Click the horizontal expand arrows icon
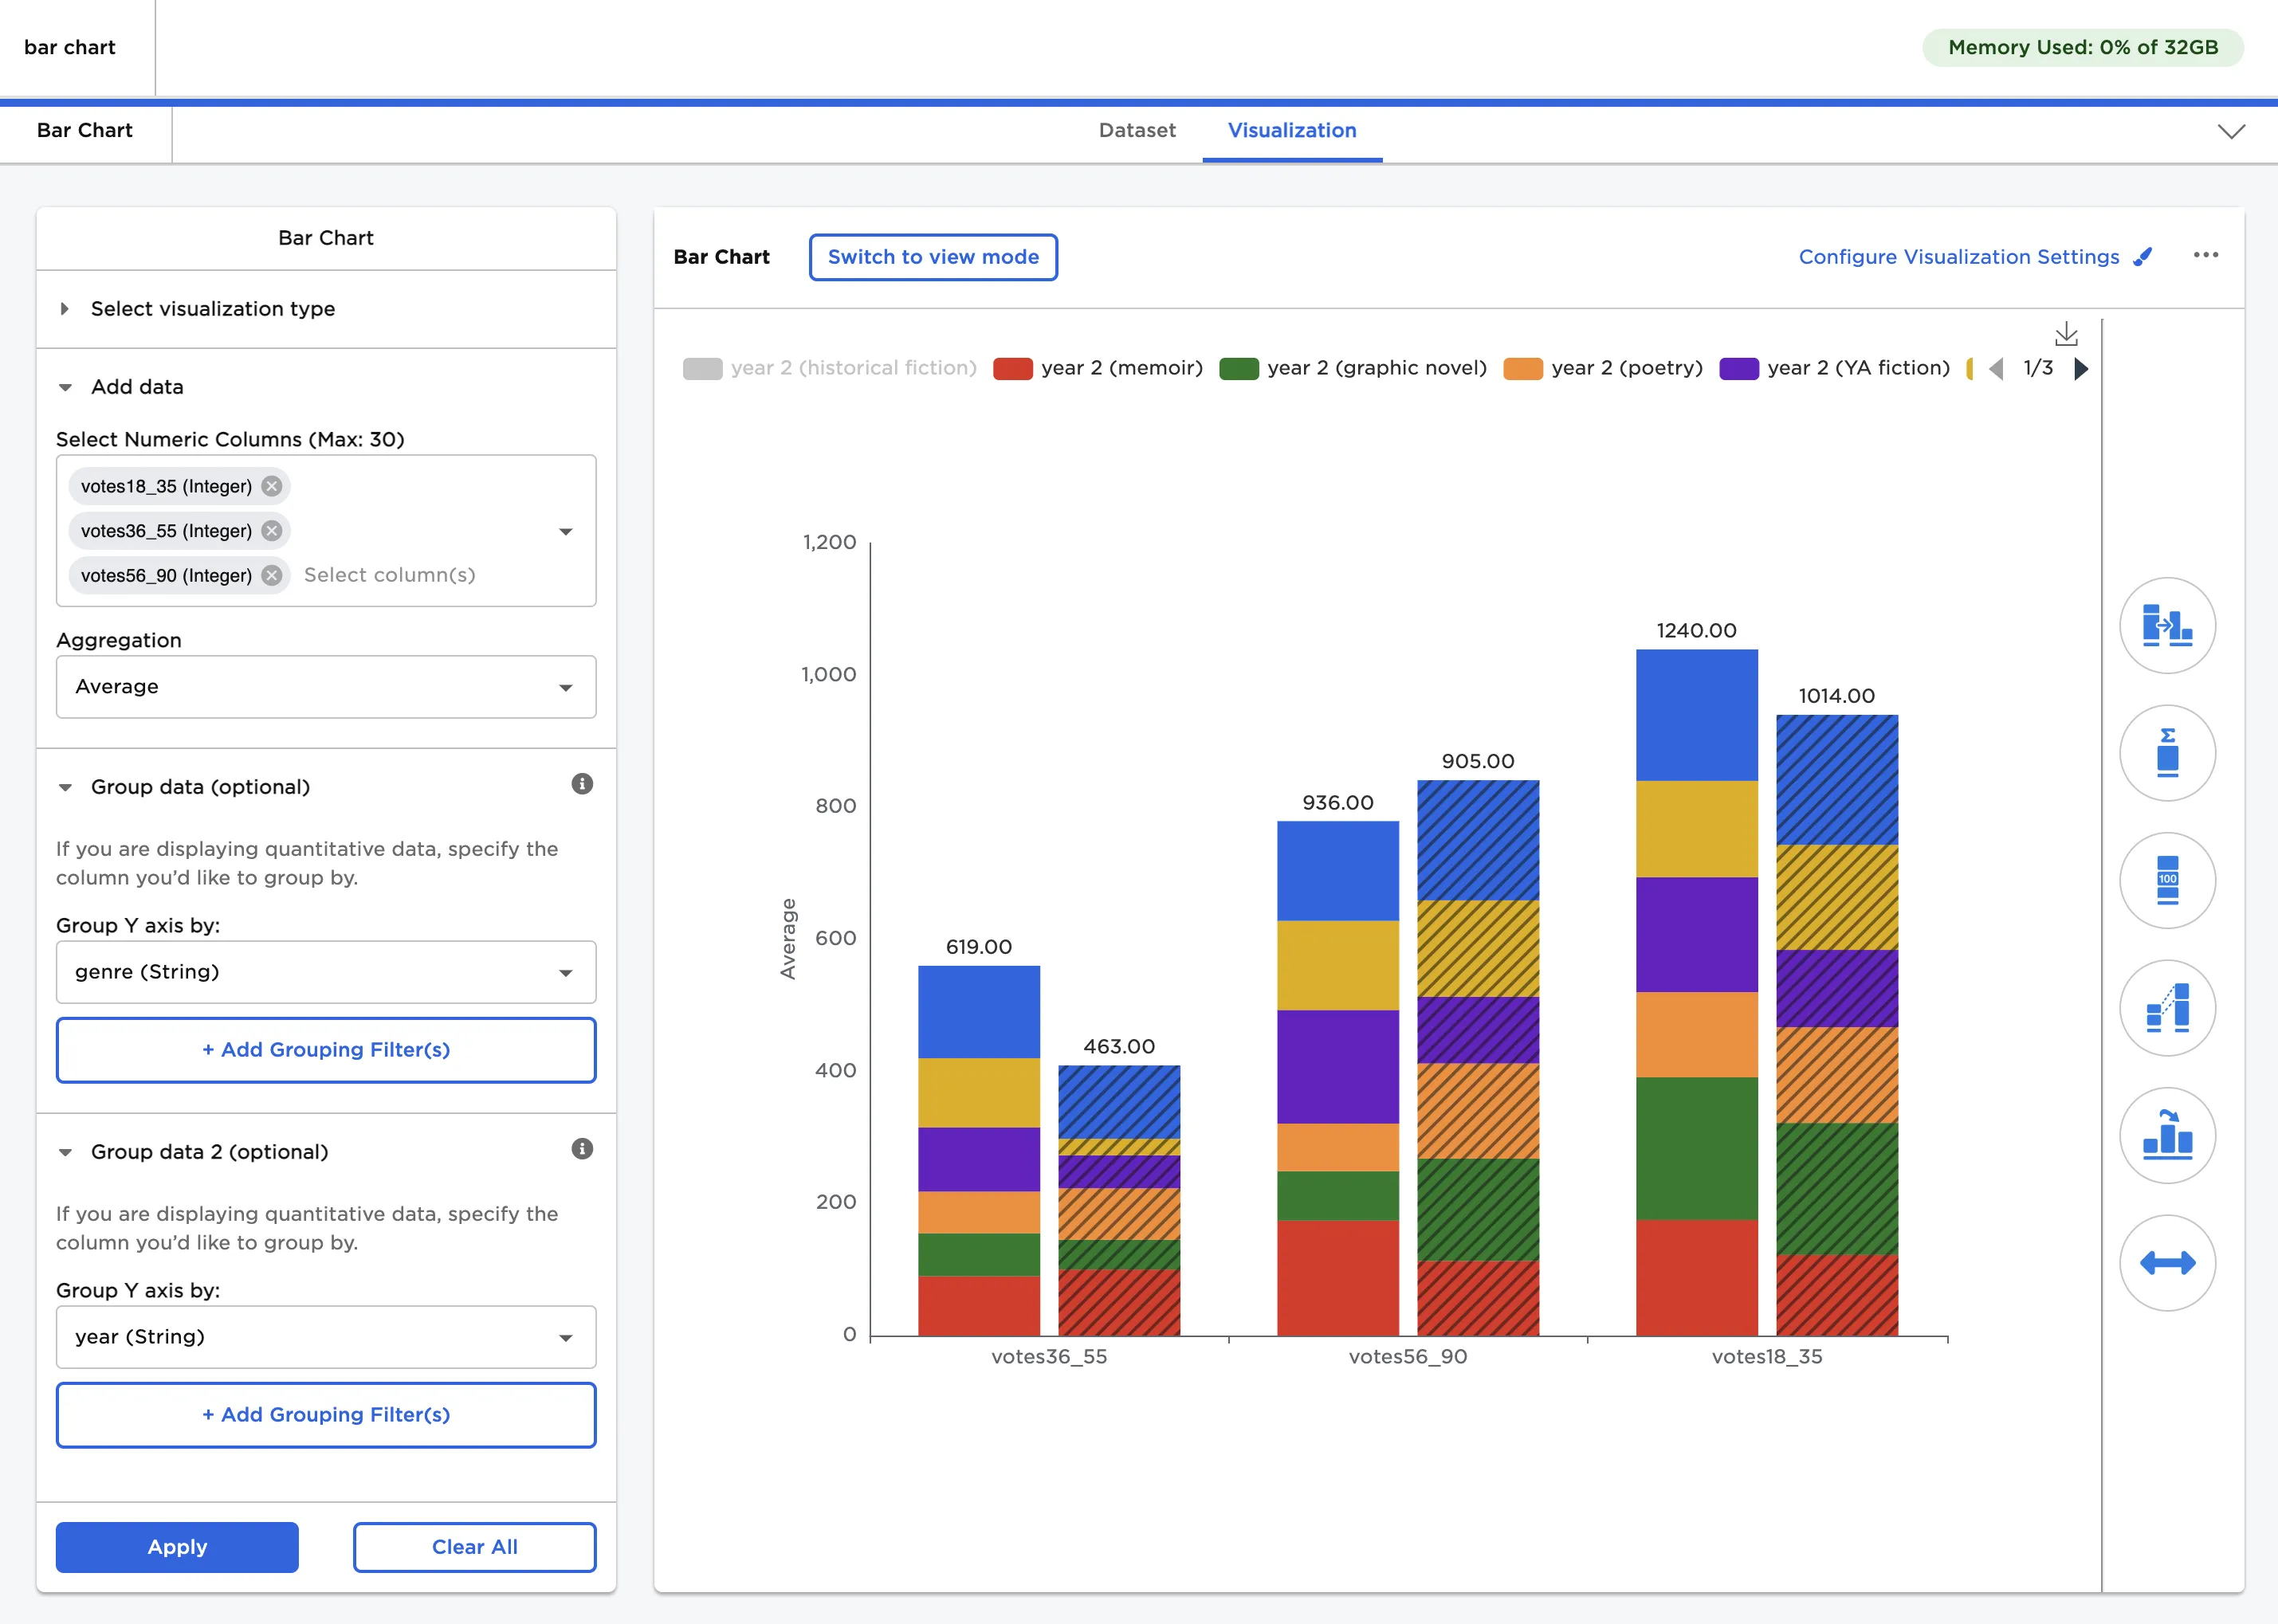 tap(2168, 1262)
